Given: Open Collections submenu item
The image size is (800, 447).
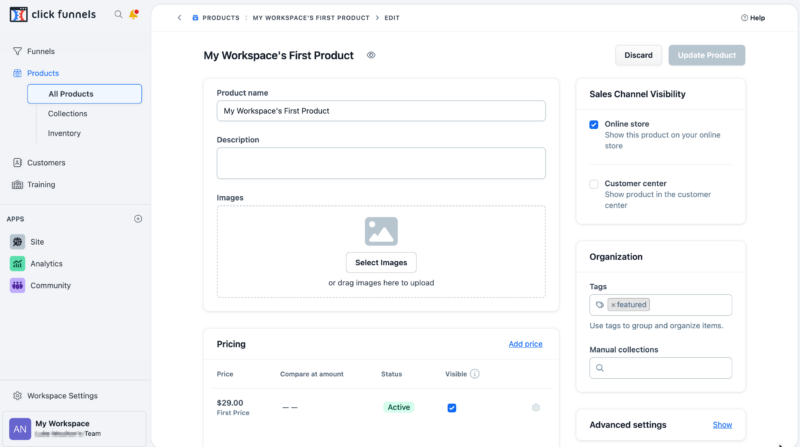Looking at the screenshot, I should pyautogui.click(x=67, y=113).
